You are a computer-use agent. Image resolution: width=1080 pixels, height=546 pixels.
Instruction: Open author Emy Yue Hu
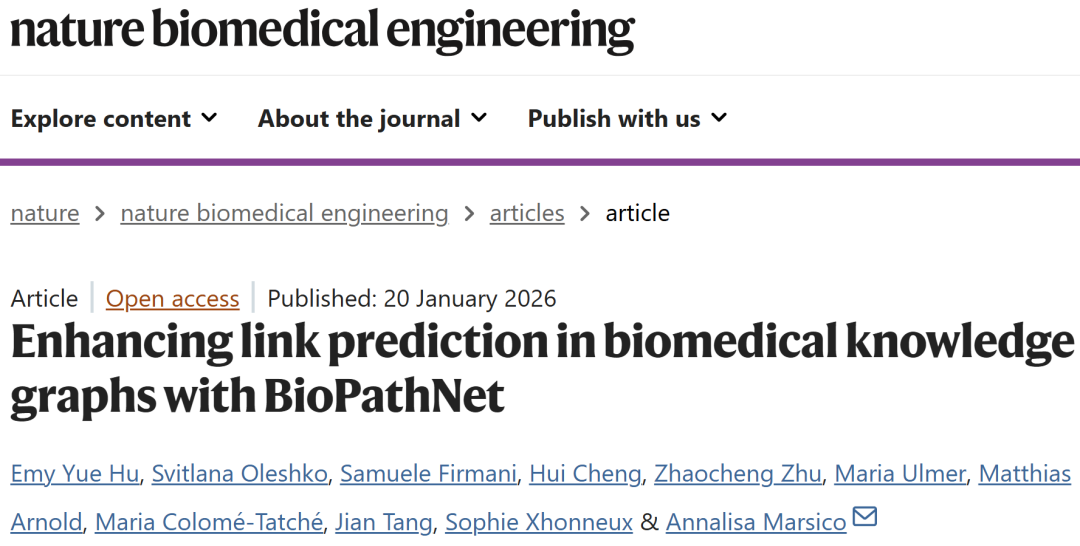[75, 474]
